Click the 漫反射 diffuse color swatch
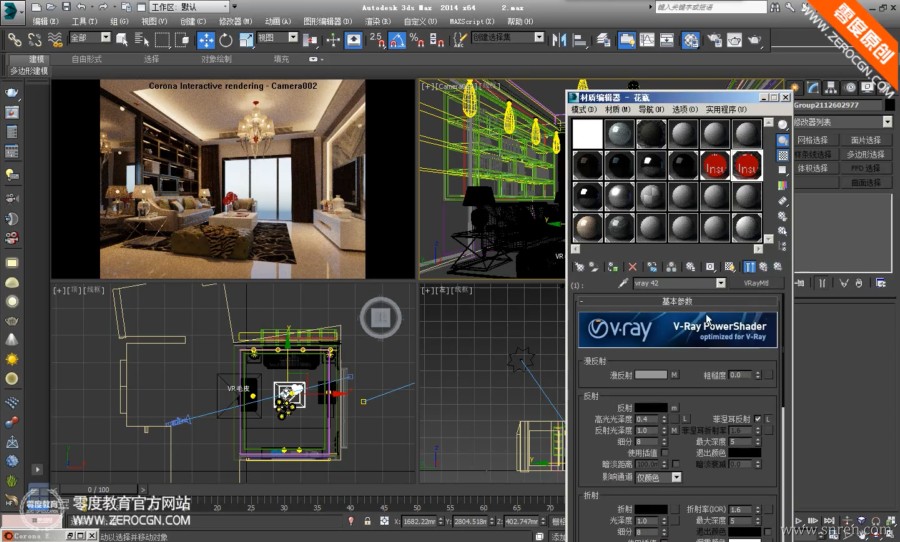The image size is (900, 542). (651, 375)
